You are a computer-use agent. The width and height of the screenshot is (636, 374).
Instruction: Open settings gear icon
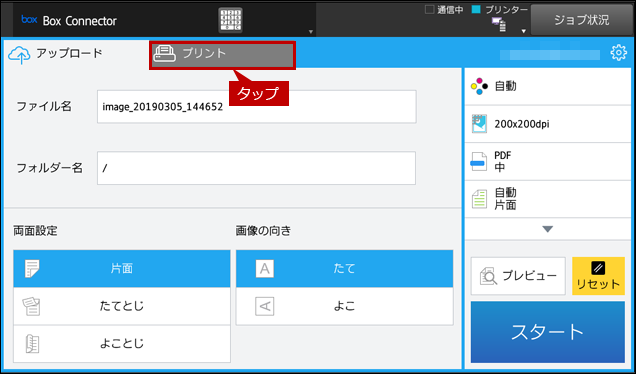click(x=619, y=53)
